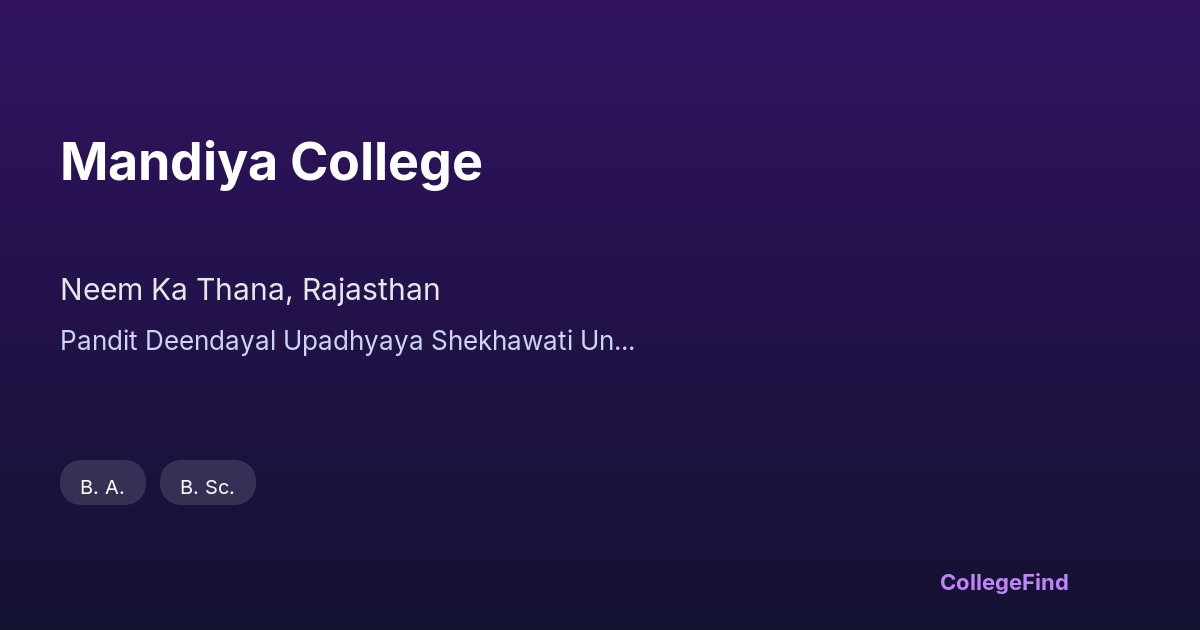Viewport: 1200px width, 630px height.
Task: Click the "Find" part of the CollegeFind logo
Action: coord(1045,582)
